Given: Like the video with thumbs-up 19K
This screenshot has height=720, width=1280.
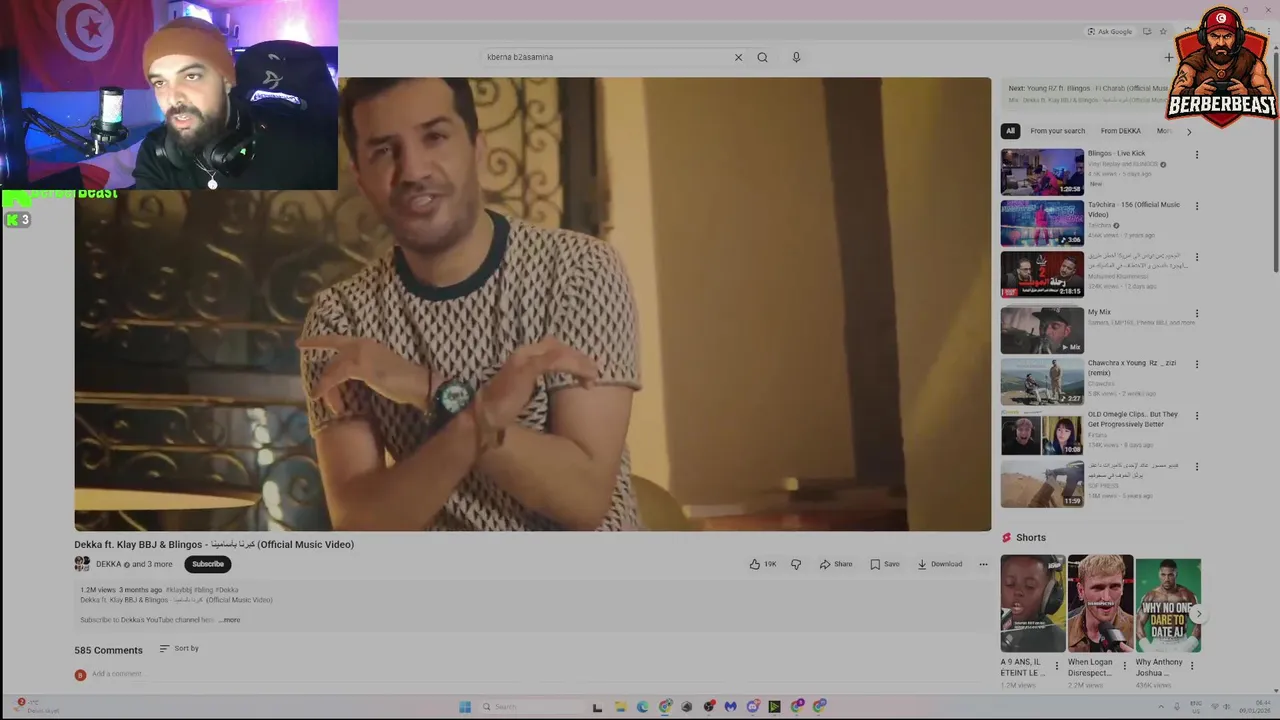Looking at the screenshot, I should (763, 564).
